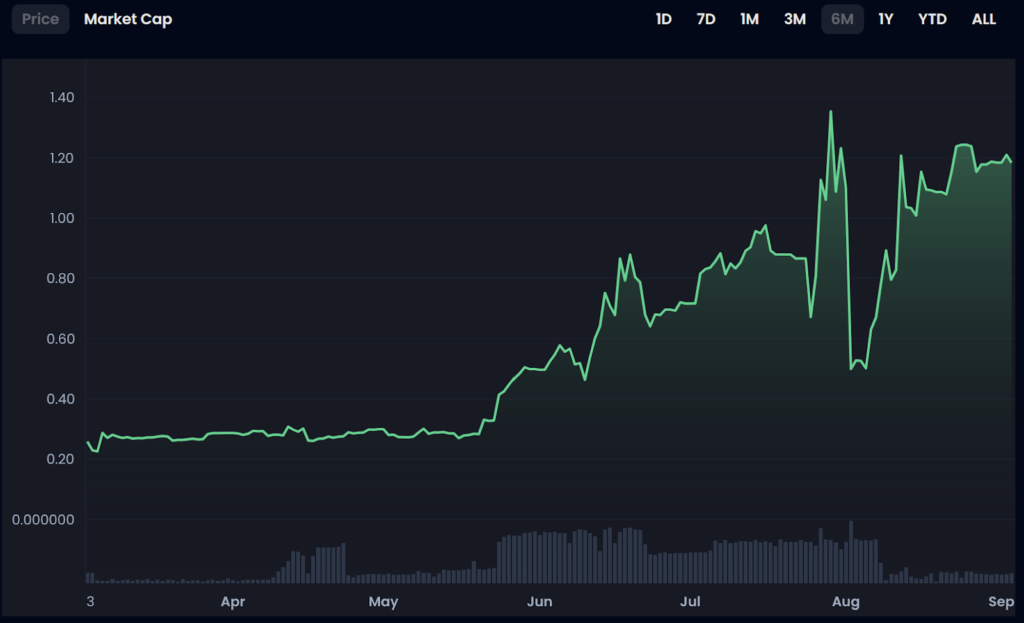The width and height of the screenshot is (1024, 623).
Task: Switch to the Price tab
Action: point(40,19)
